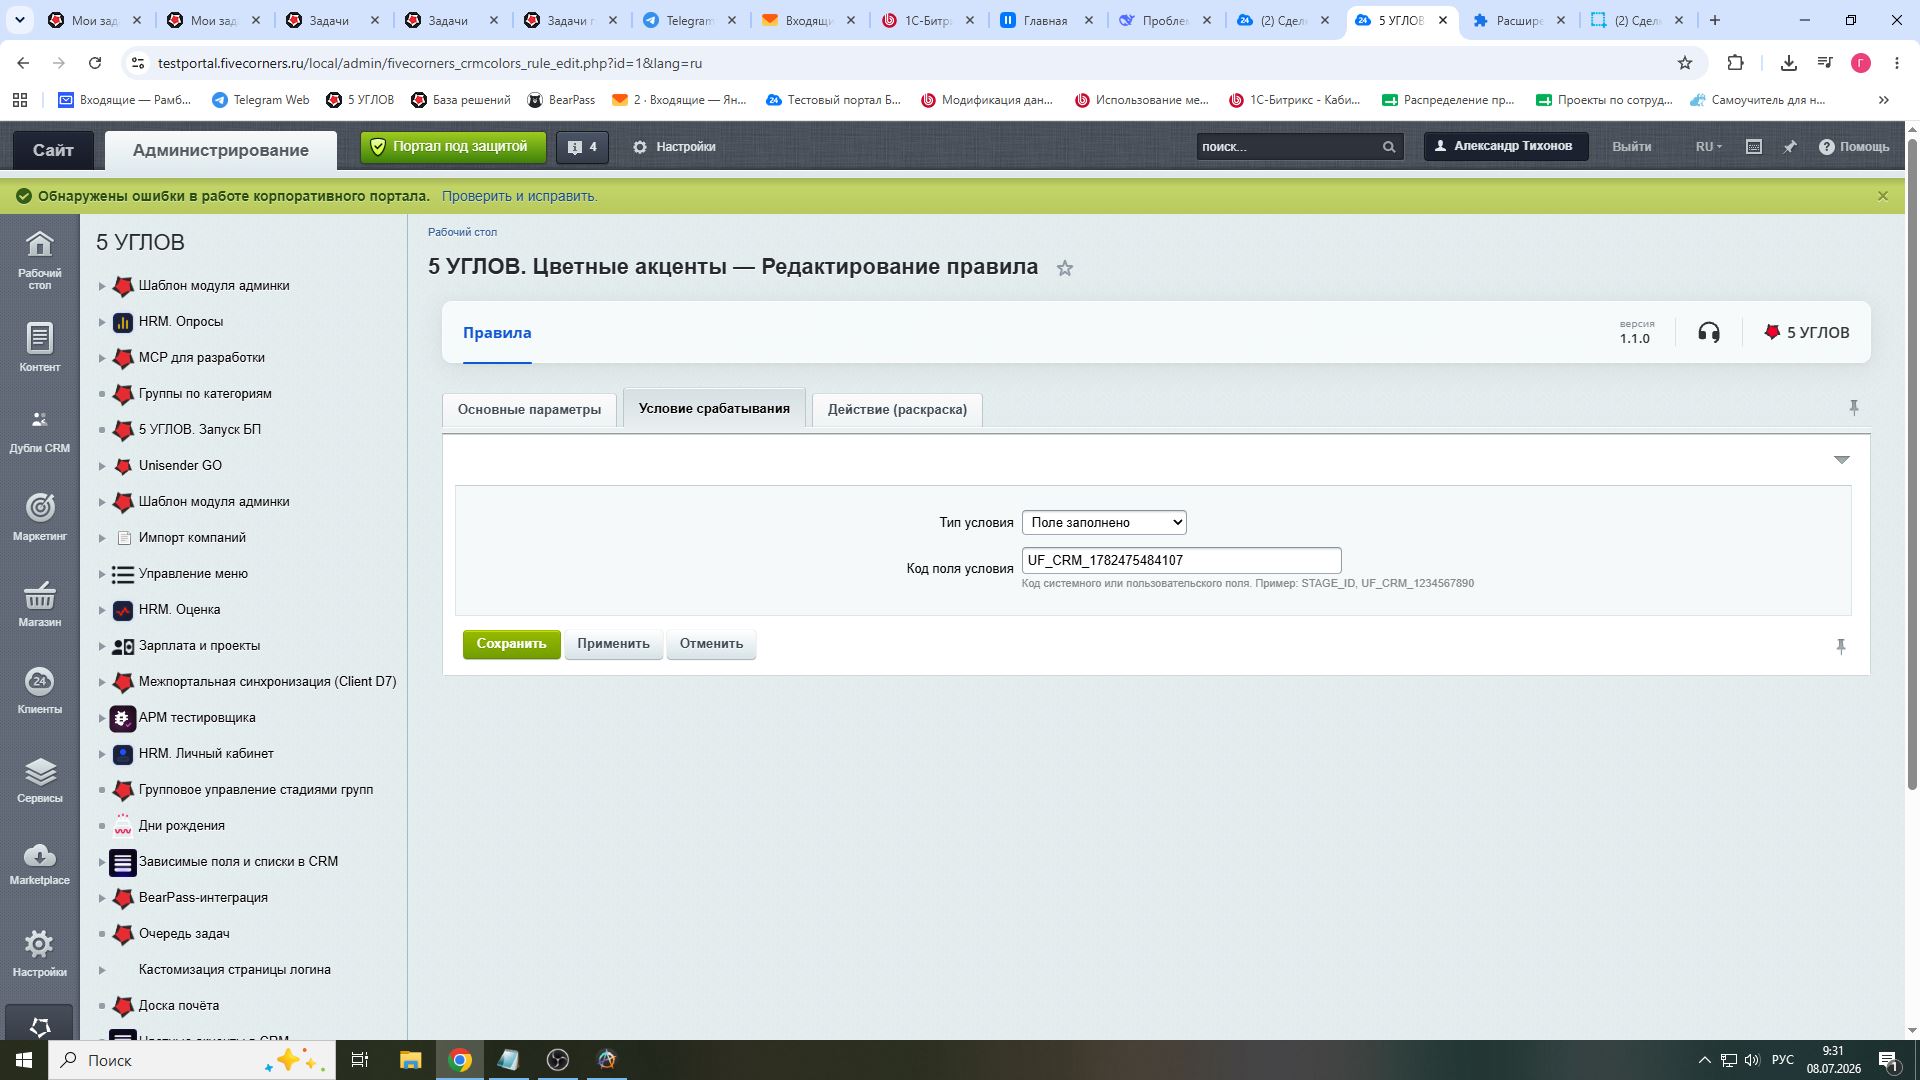Close the green error notification bar

point(1883,196)
